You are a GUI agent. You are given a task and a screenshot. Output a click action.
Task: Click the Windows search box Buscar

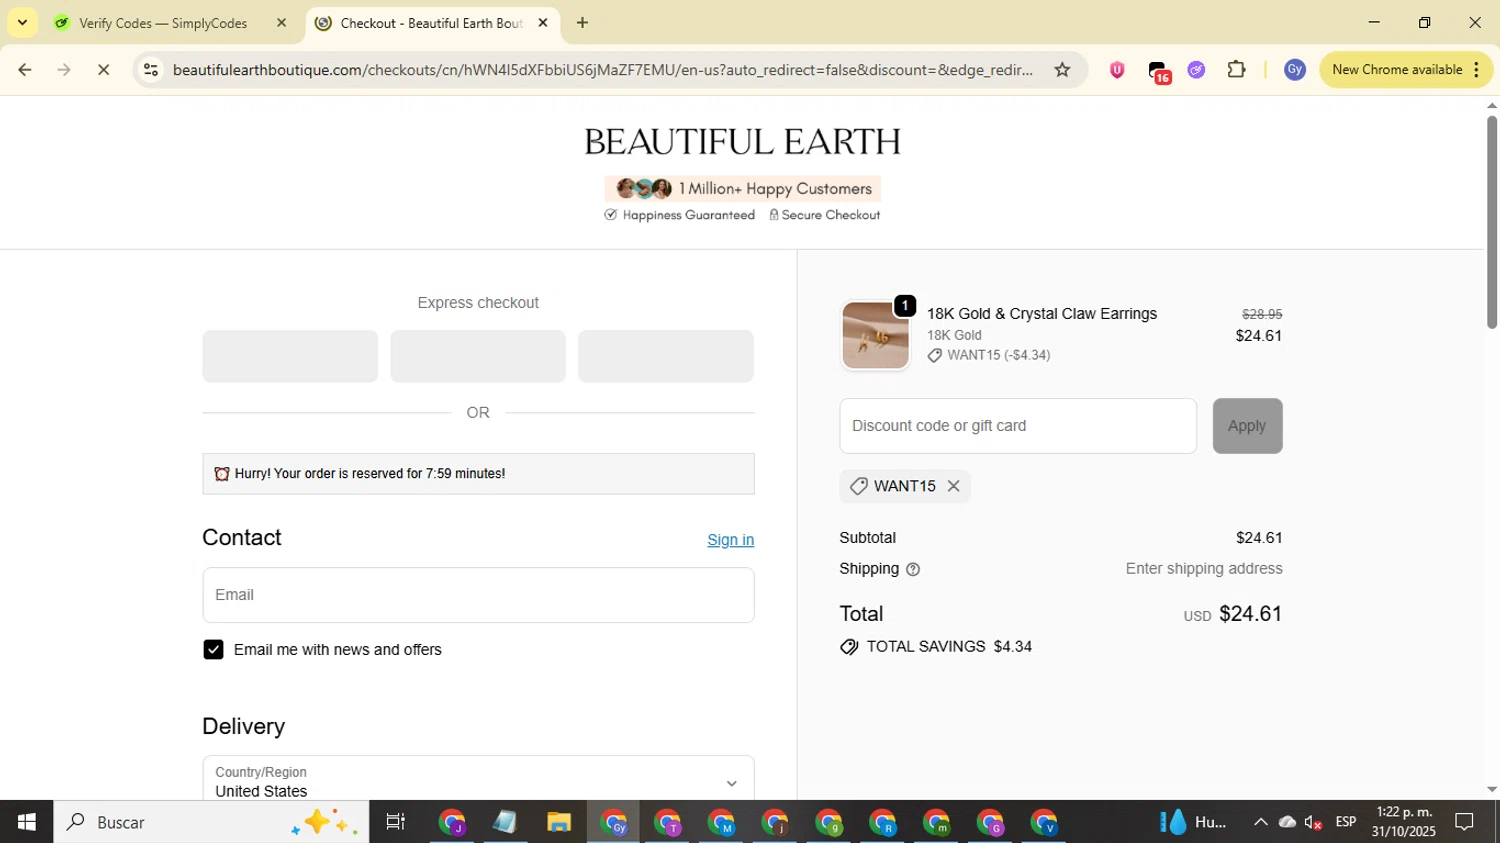[x=211, y=822]
